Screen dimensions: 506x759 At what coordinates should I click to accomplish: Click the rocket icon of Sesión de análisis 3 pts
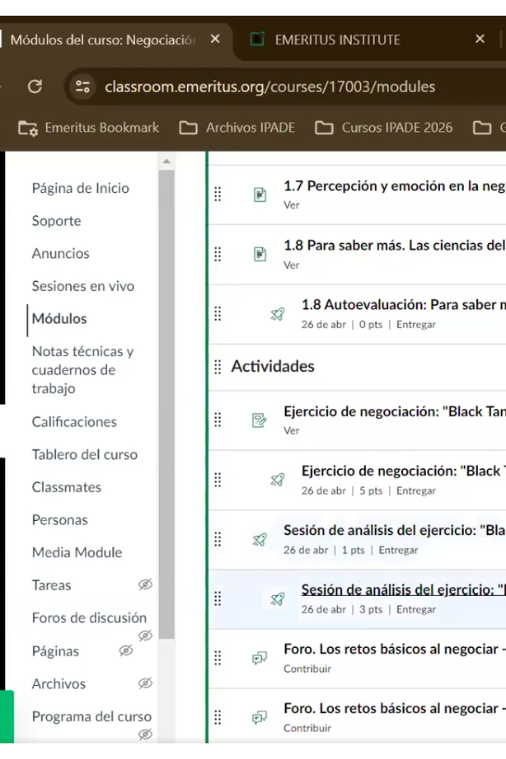click(277, 599)
